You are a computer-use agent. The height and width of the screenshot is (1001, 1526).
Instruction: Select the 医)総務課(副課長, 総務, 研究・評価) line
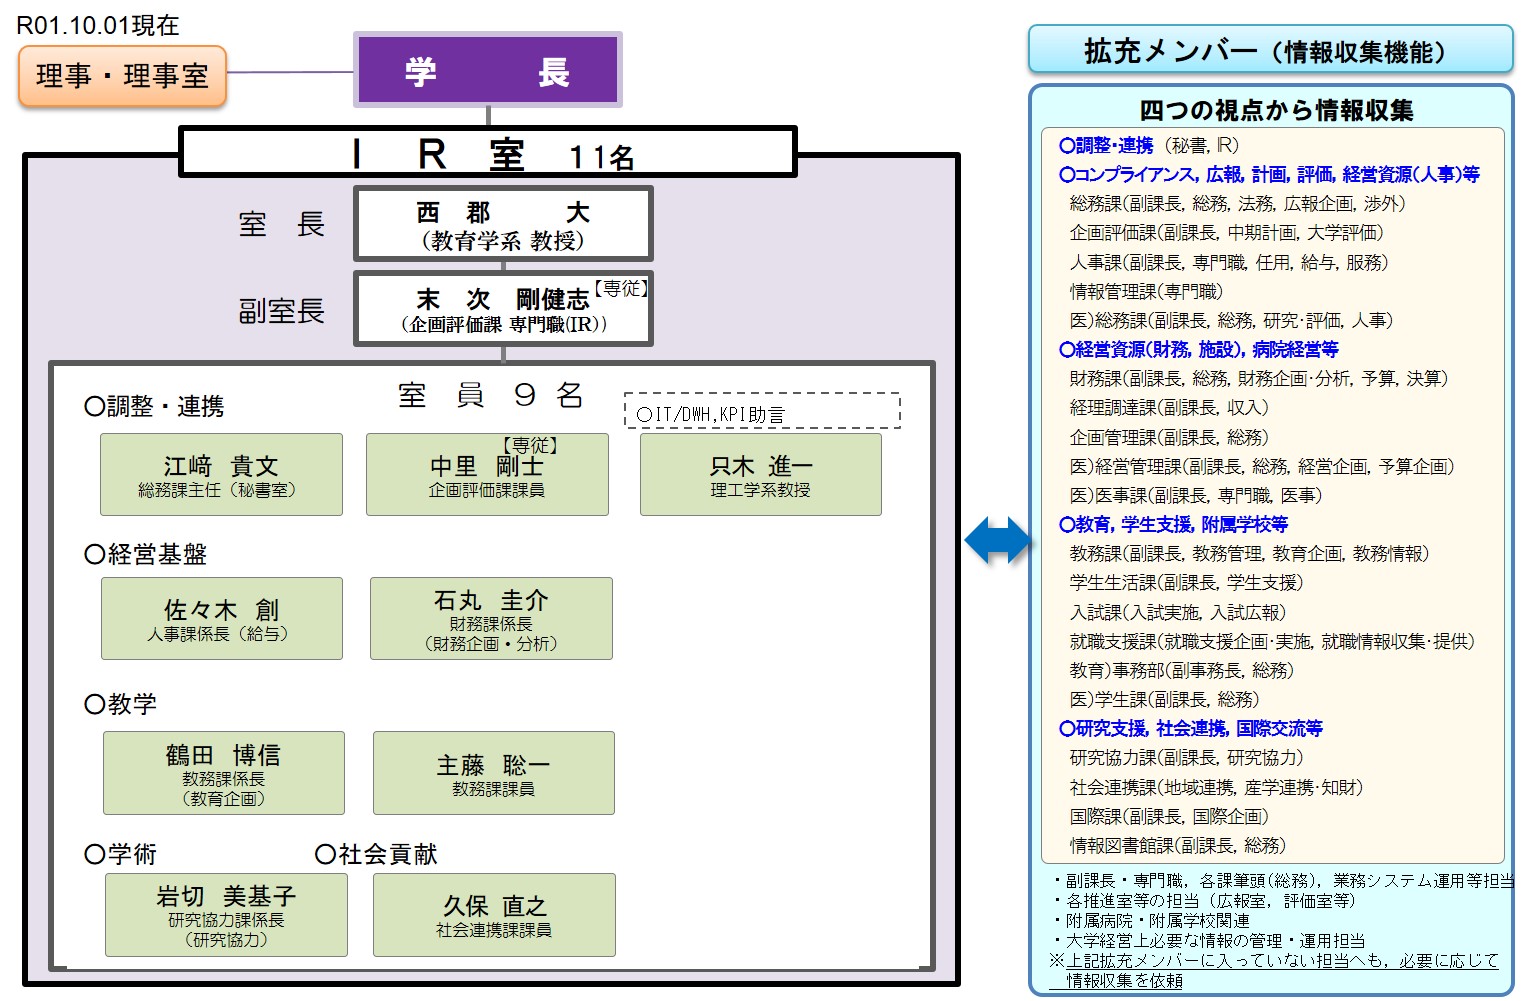(x=1231, y=321)
